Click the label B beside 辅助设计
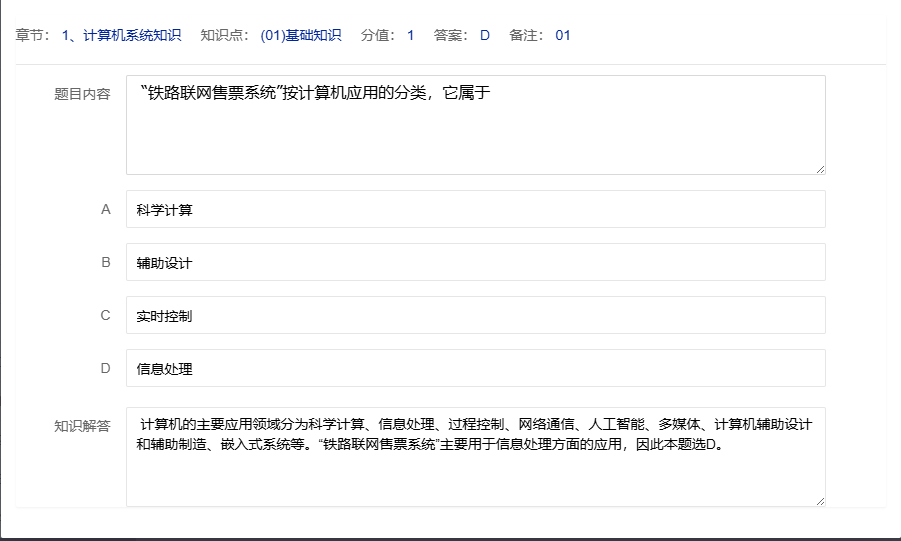This screenshot has height=541, width=901. pyautogui.click(x=105, y=263)
